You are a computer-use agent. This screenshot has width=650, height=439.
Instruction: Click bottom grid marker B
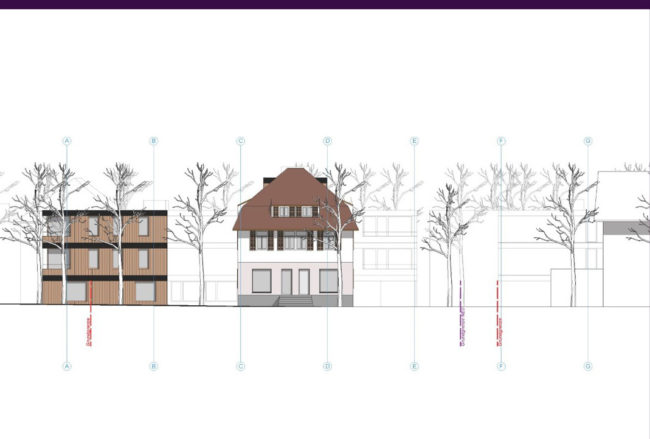click(153, 366)
